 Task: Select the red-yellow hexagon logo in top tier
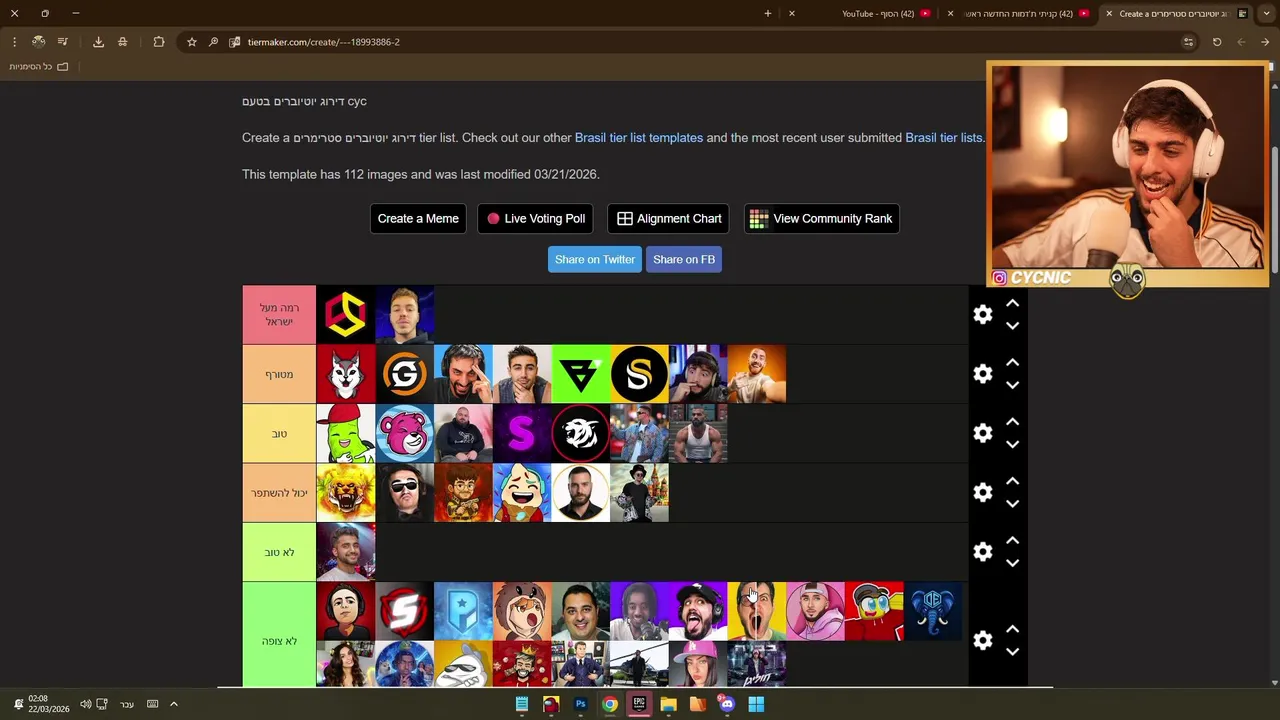coord(345,314)
